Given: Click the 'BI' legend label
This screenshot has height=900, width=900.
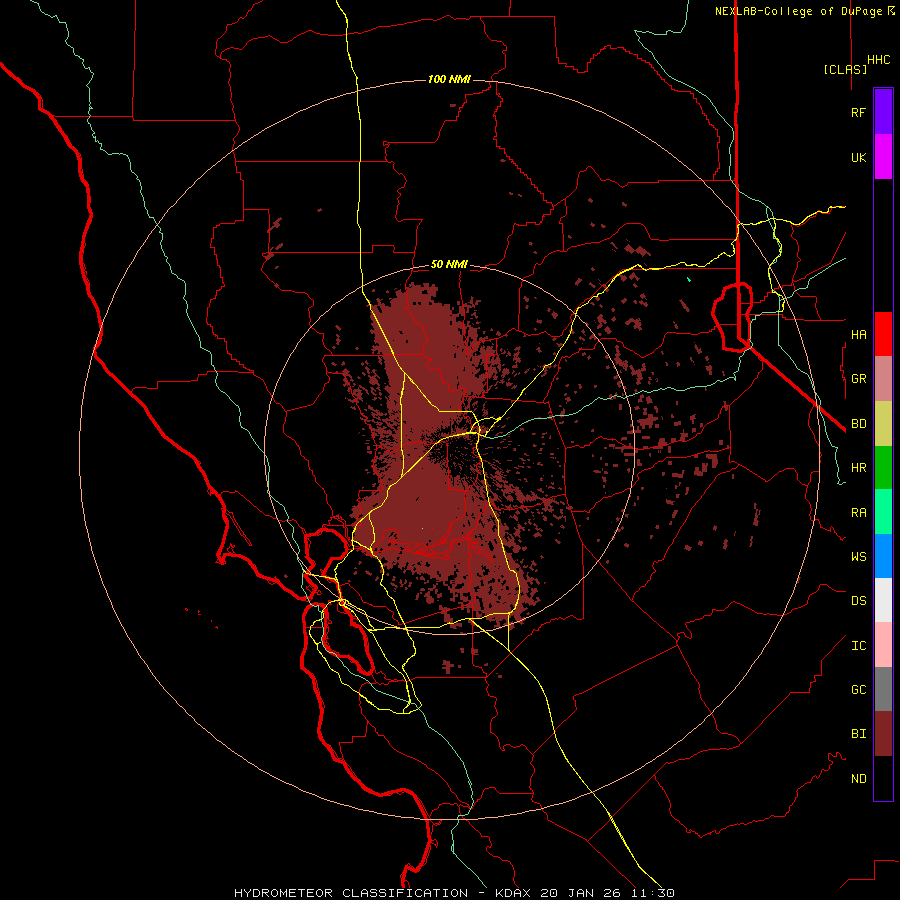Looking at the screenshot, I should (858, 734).
